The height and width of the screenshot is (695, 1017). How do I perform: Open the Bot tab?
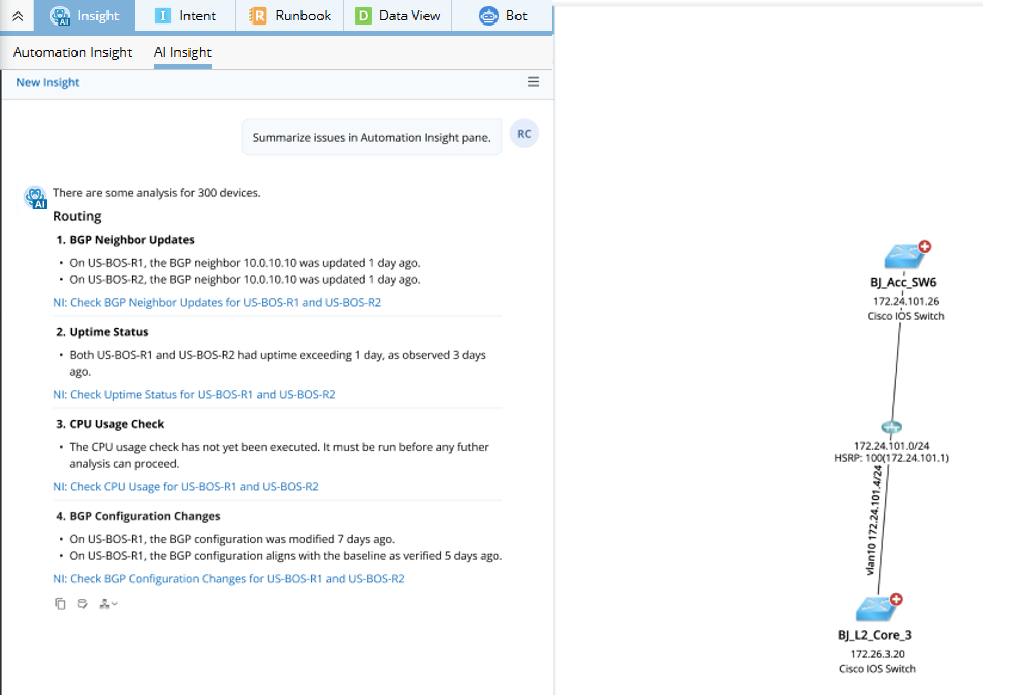pos(503,16)
